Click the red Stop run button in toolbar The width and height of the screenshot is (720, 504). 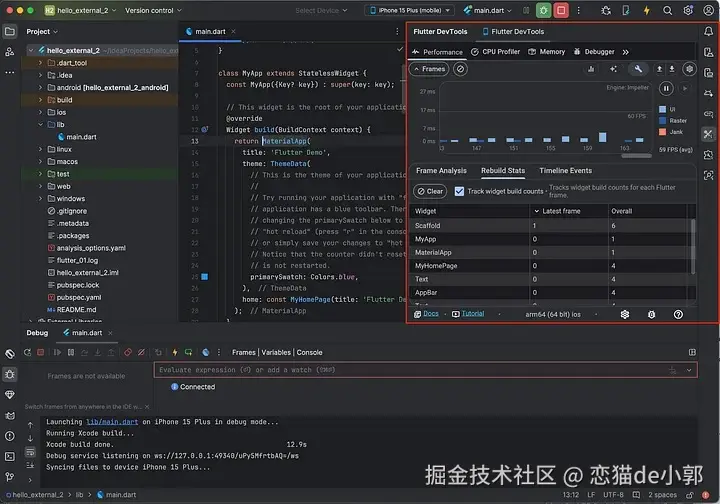561,10
